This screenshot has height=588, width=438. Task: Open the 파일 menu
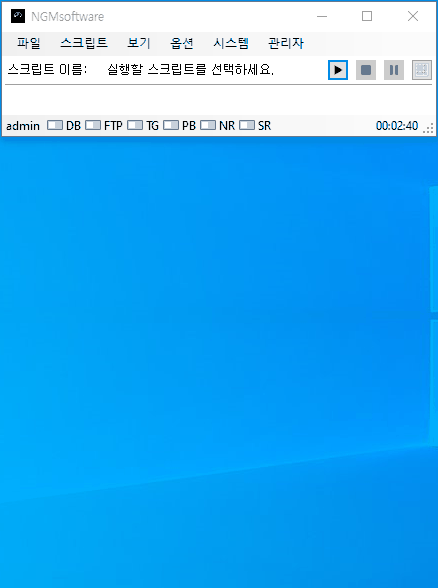pos(28,43)
